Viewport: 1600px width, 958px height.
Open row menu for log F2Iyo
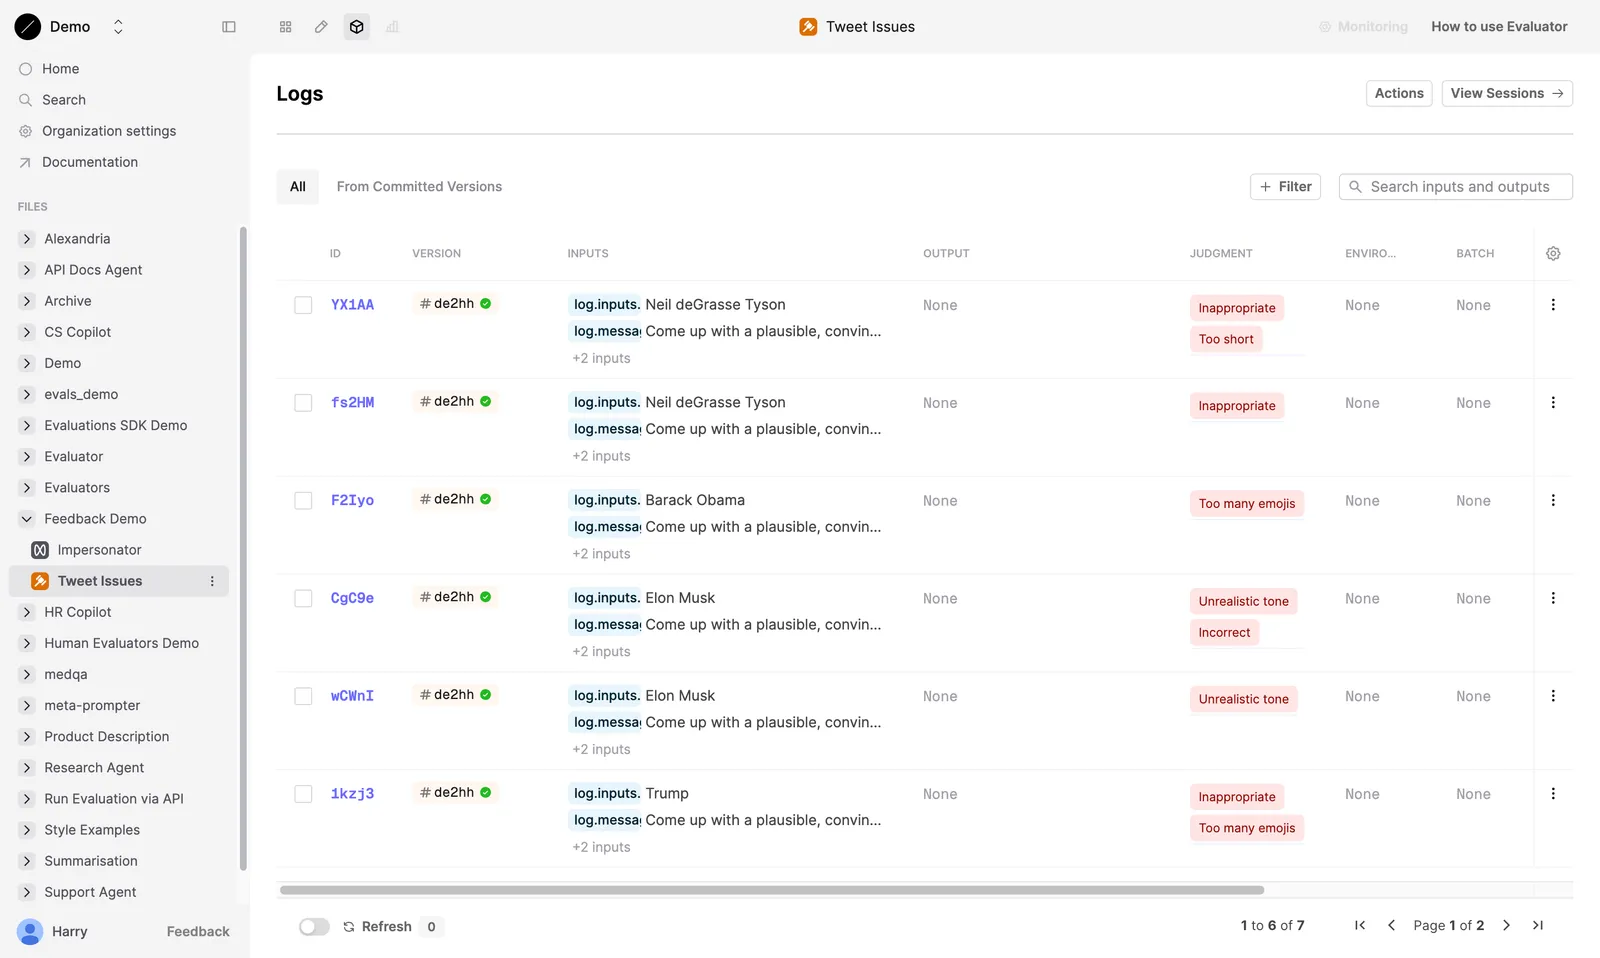(x=1553, y=501)
